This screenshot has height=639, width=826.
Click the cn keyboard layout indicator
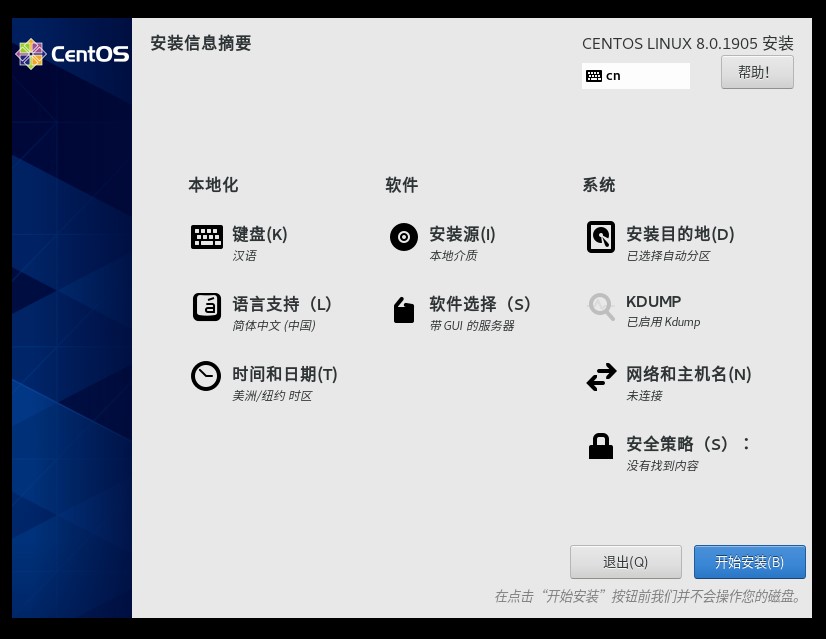tap(636, 75)
